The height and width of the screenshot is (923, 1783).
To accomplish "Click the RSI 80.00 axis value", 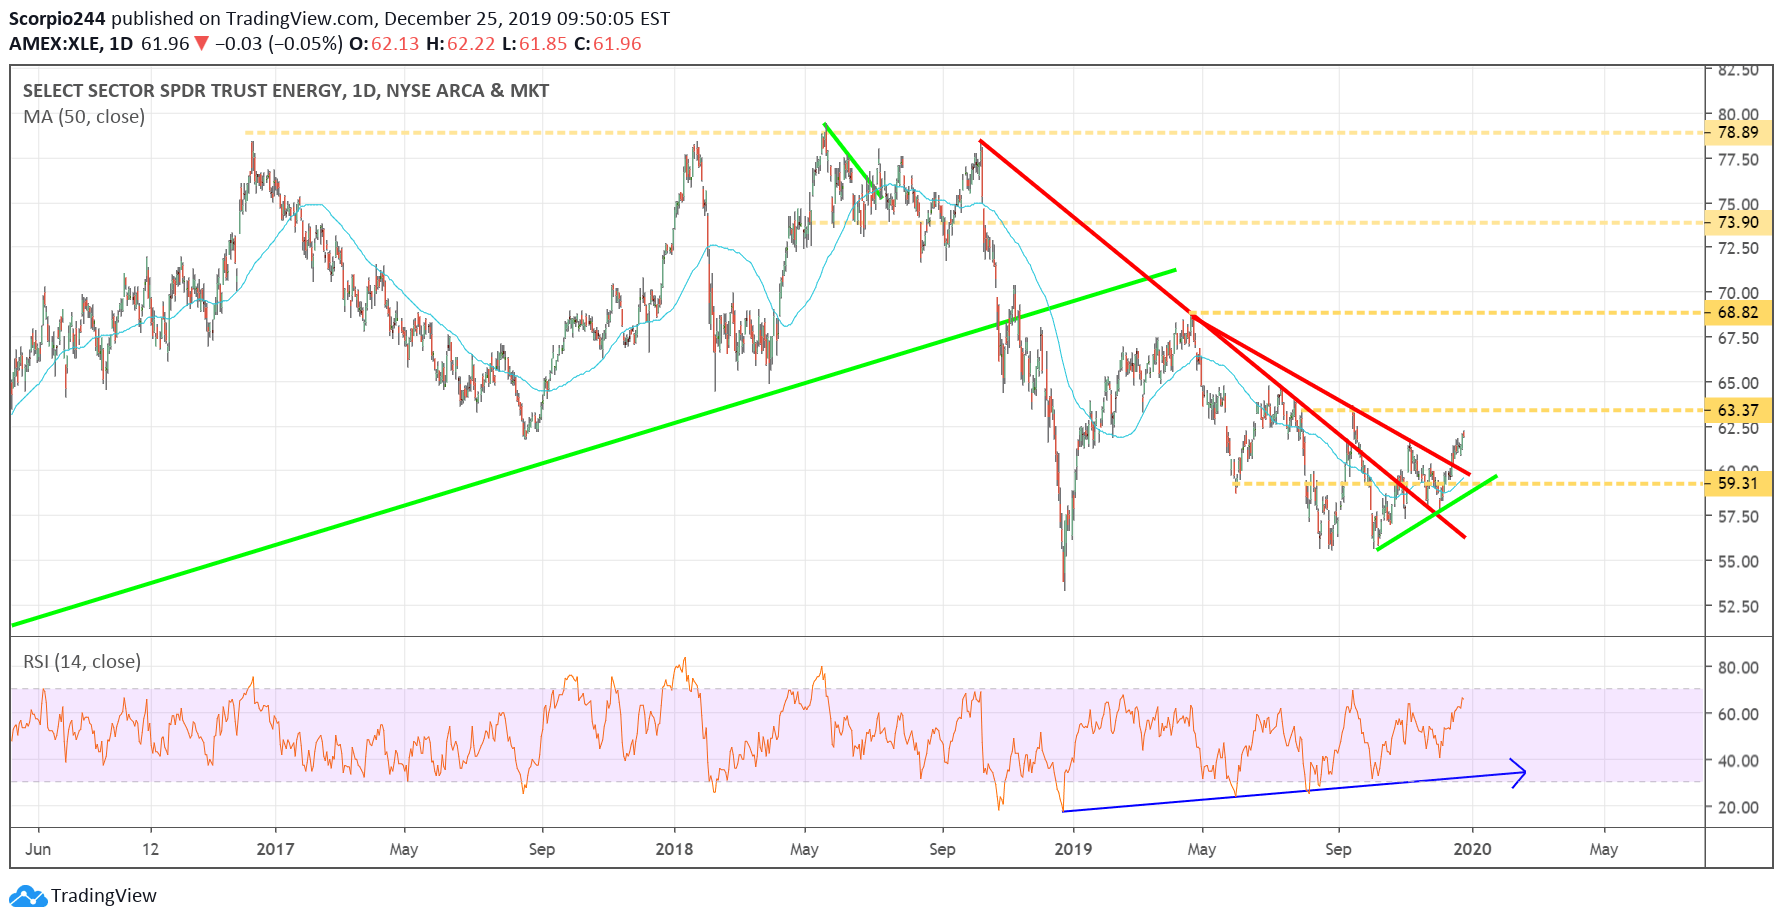I will pyautogui.click(x=1738, y=668).
